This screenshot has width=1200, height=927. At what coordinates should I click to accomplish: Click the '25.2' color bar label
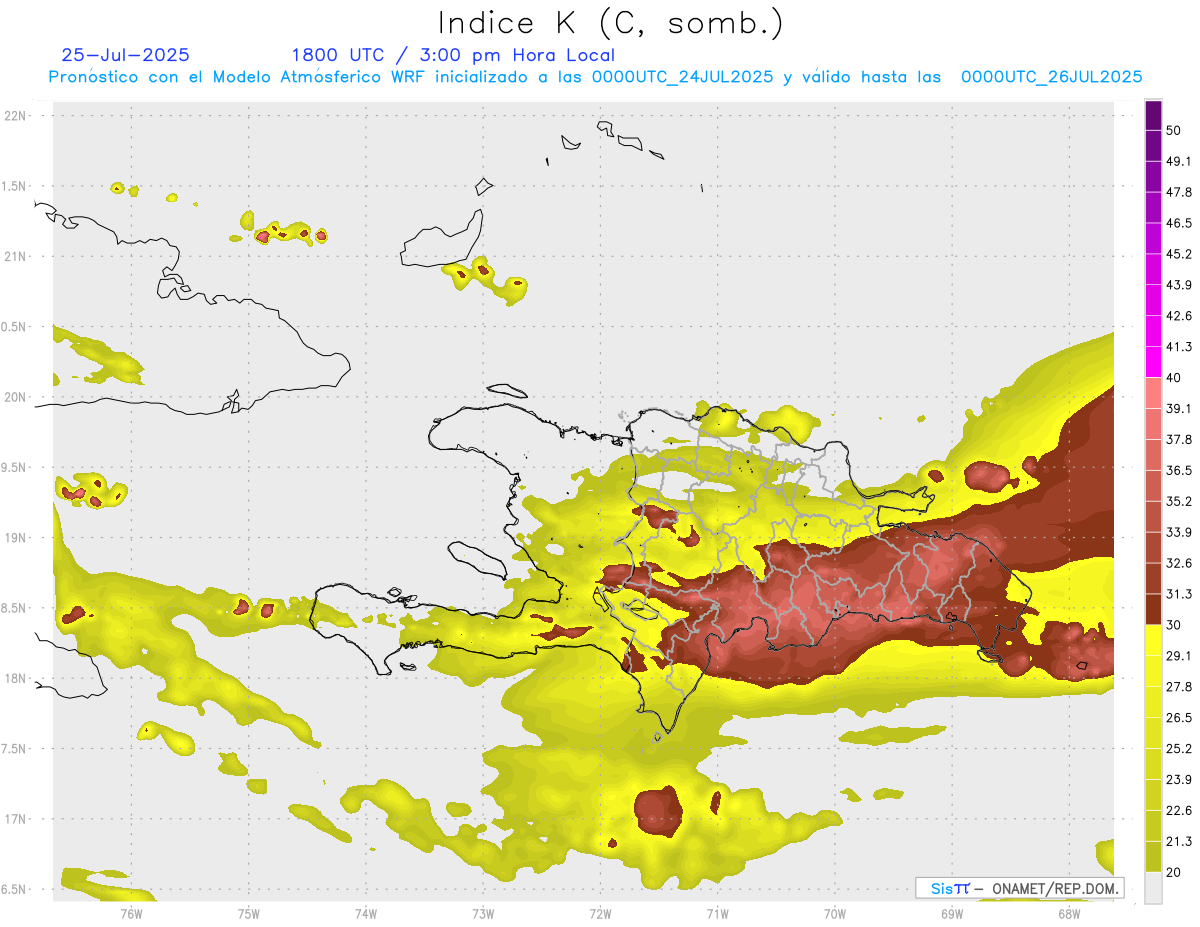pyautogui.click(x=1178, y=749)
